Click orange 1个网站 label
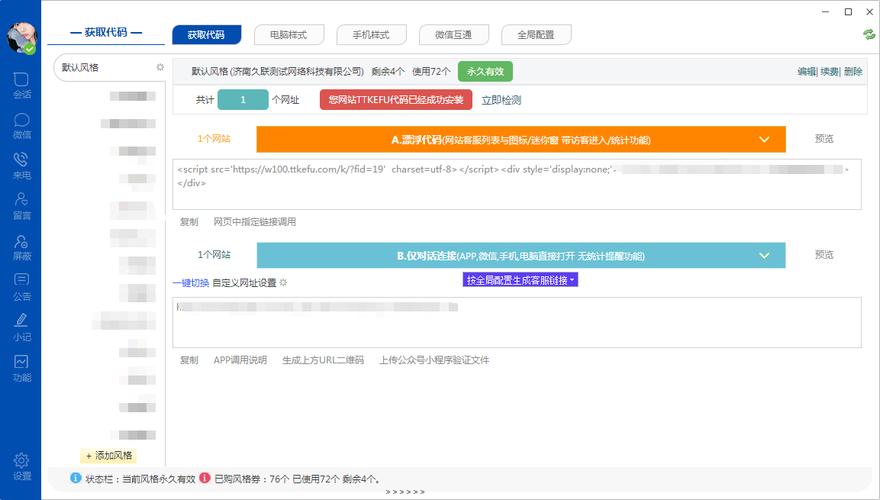 214,139
